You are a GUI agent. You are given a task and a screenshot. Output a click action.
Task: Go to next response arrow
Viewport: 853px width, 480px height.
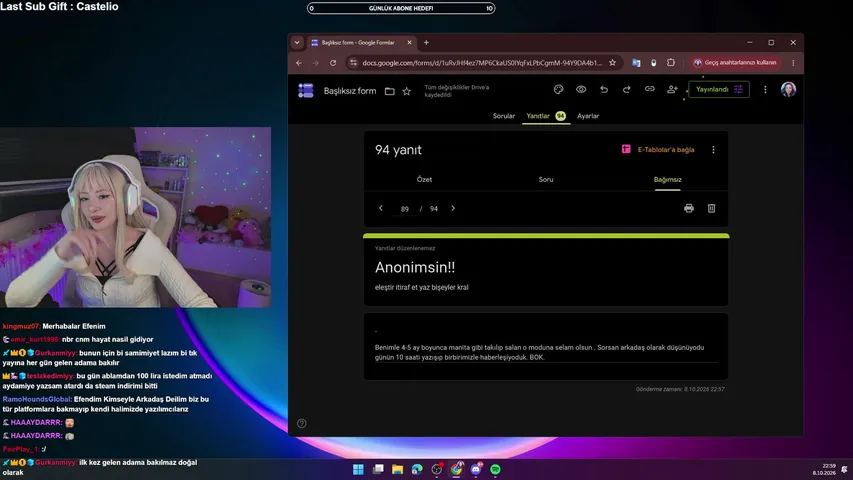(453, 208)
